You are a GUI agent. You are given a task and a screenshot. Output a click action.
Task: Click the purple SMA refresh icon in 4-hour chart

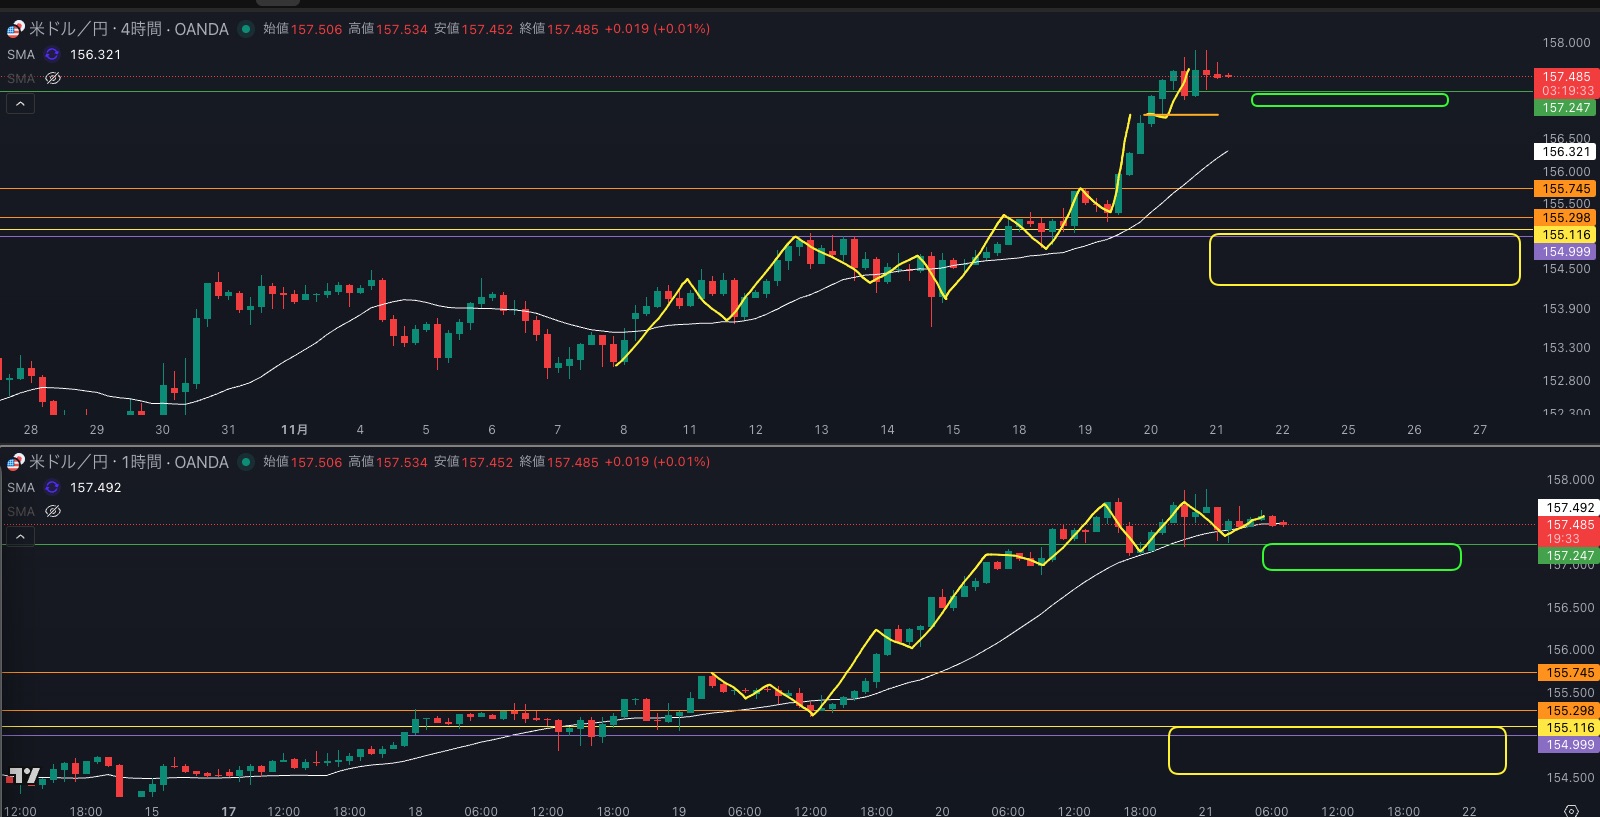click(52, 55)
